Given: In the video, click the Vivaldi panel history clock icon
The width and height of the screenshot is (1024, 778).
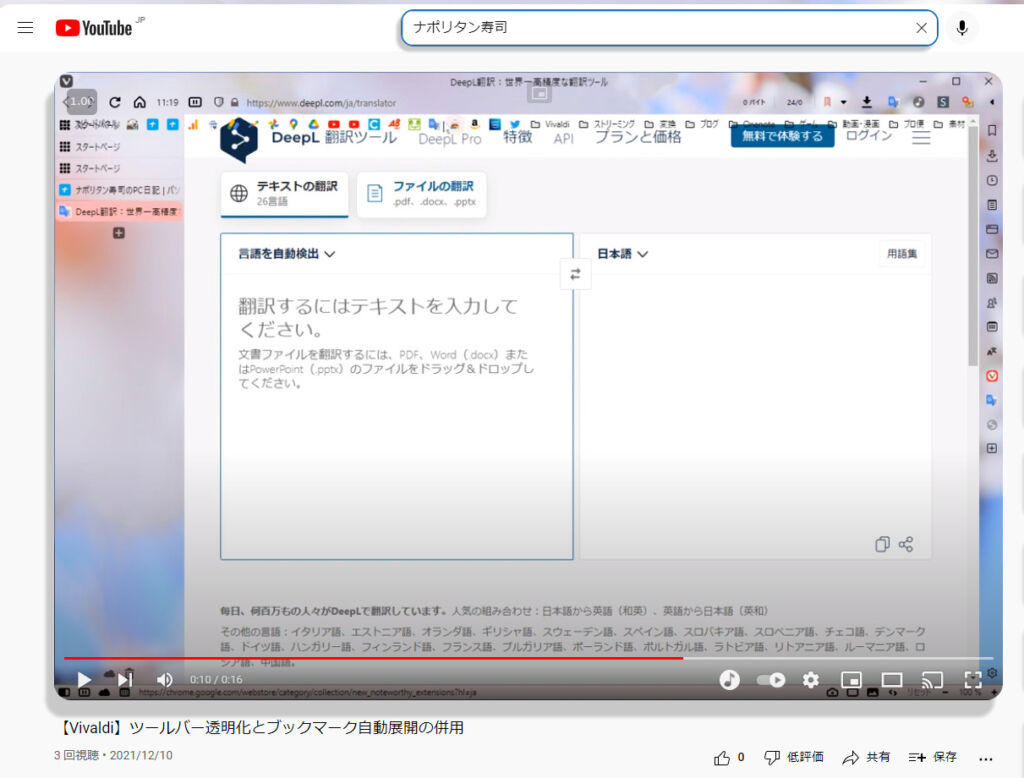Looking at the screenshot, I should tap(991, 180).
